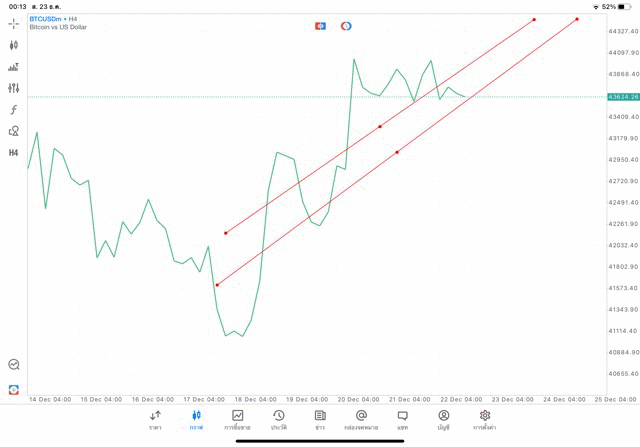Open the ข่าว (News) tab

tap(320, 420)
